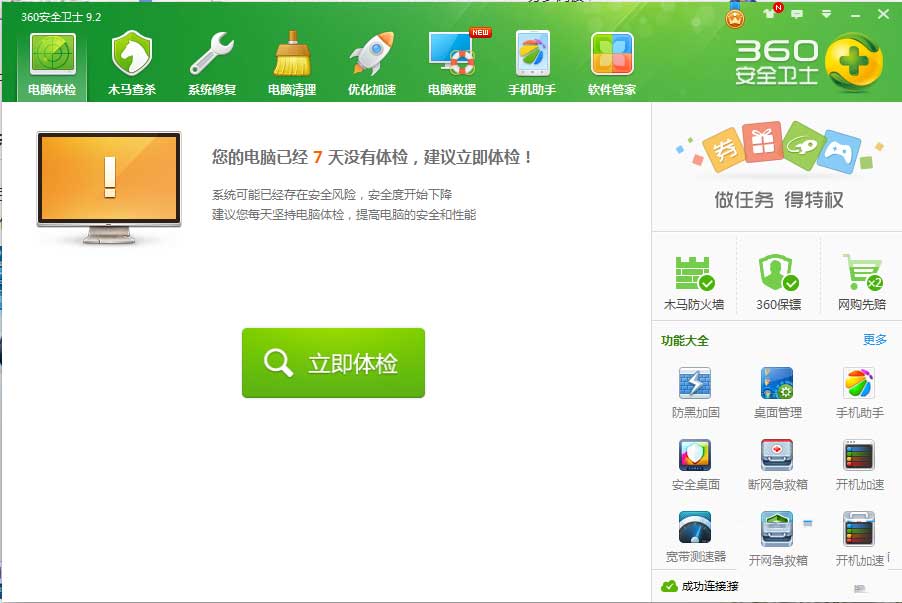The height and width of the screenshot is (603, 902).
Task: Open the 360保镖 protection feature
Action: pos(779,277)
